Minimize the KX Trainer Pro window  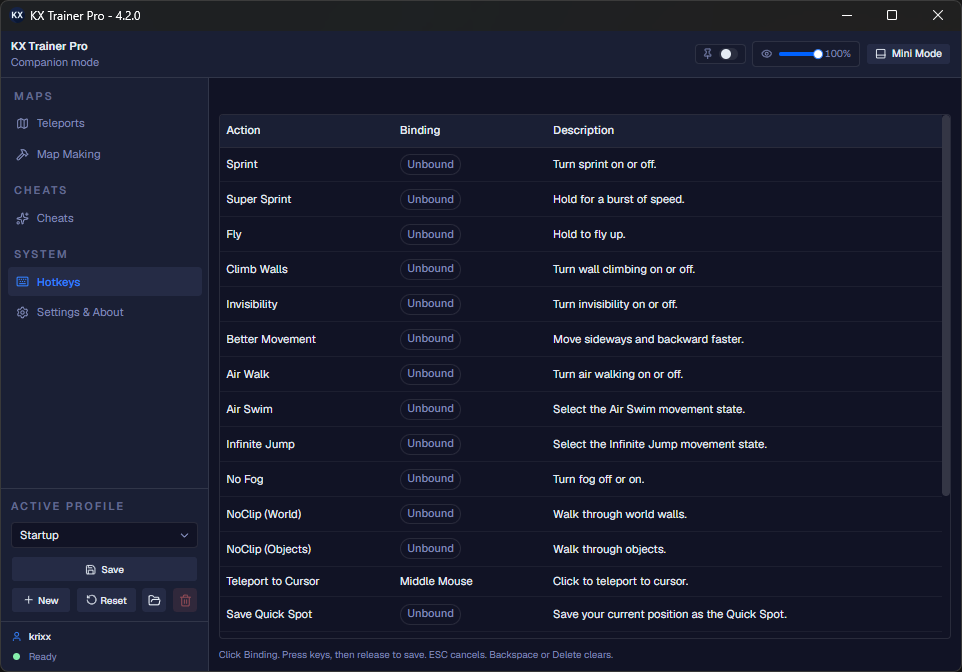tap(847, 15)
